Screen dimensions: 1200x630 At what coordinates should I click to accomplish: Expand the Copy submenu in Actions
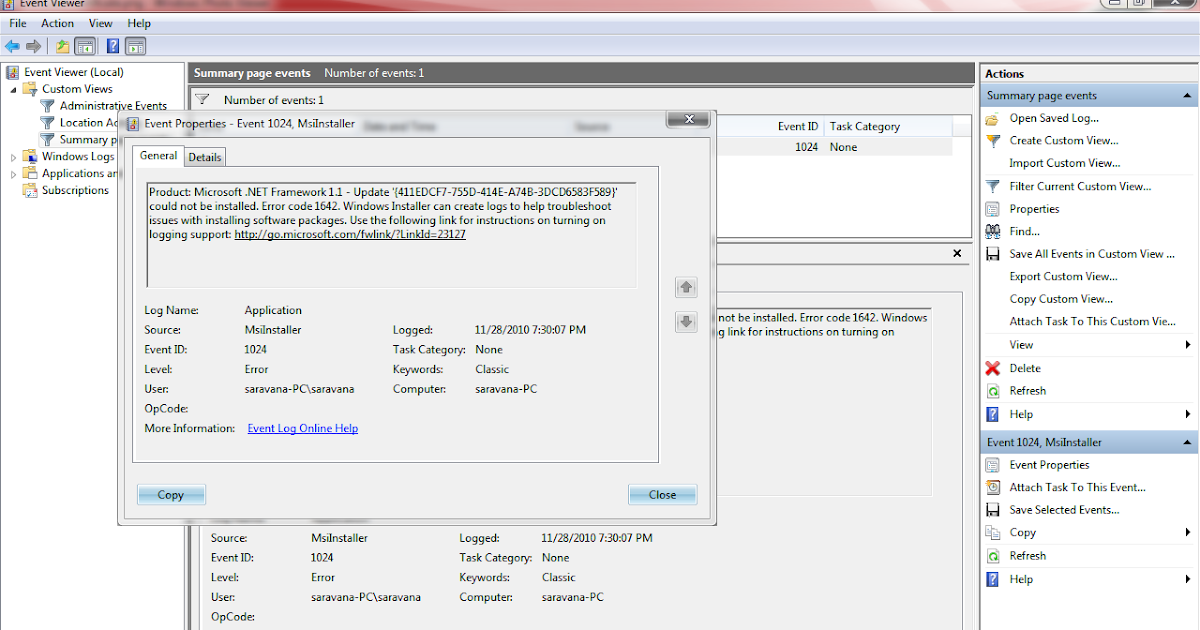pos(1188,533)
